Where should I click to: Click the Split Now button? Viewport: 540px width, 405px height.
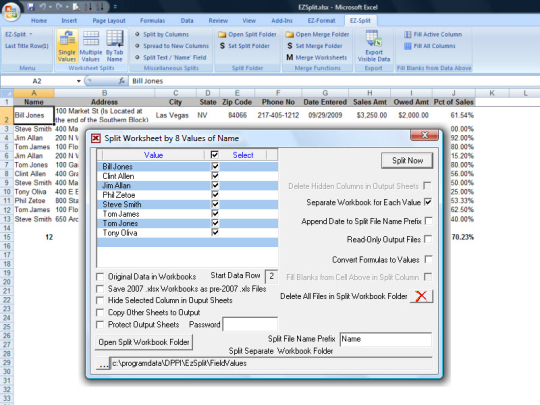pos(407,160)
